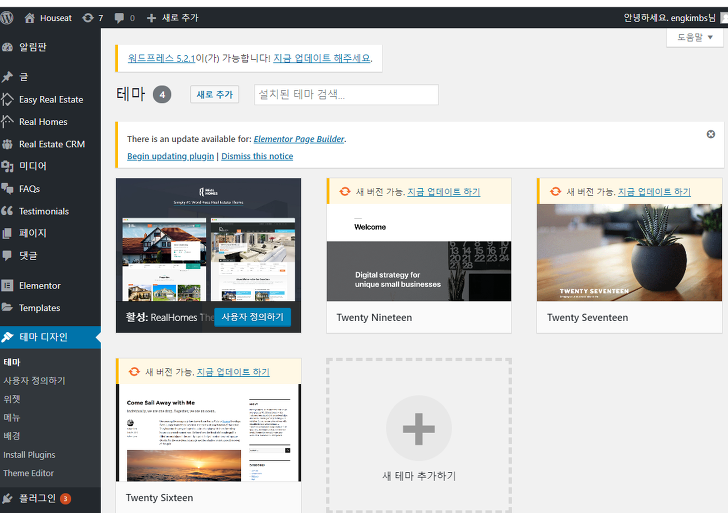Click the 워드프레스 5.2.1 link
The image size is (728, 513).
(x=161, y=58)
